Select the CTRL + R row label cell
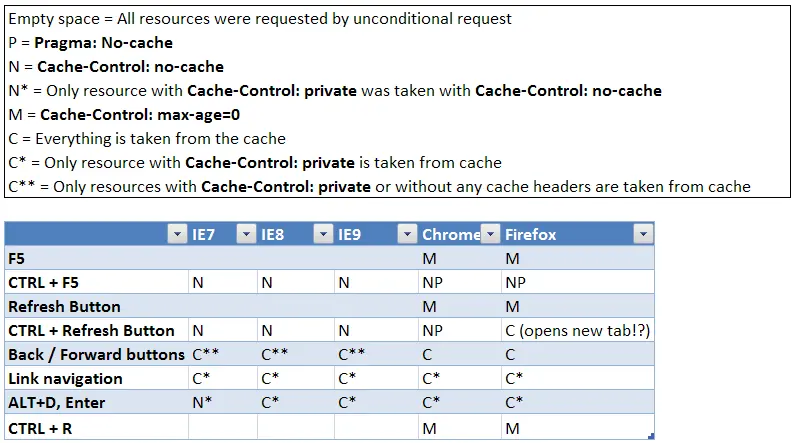 96,428
